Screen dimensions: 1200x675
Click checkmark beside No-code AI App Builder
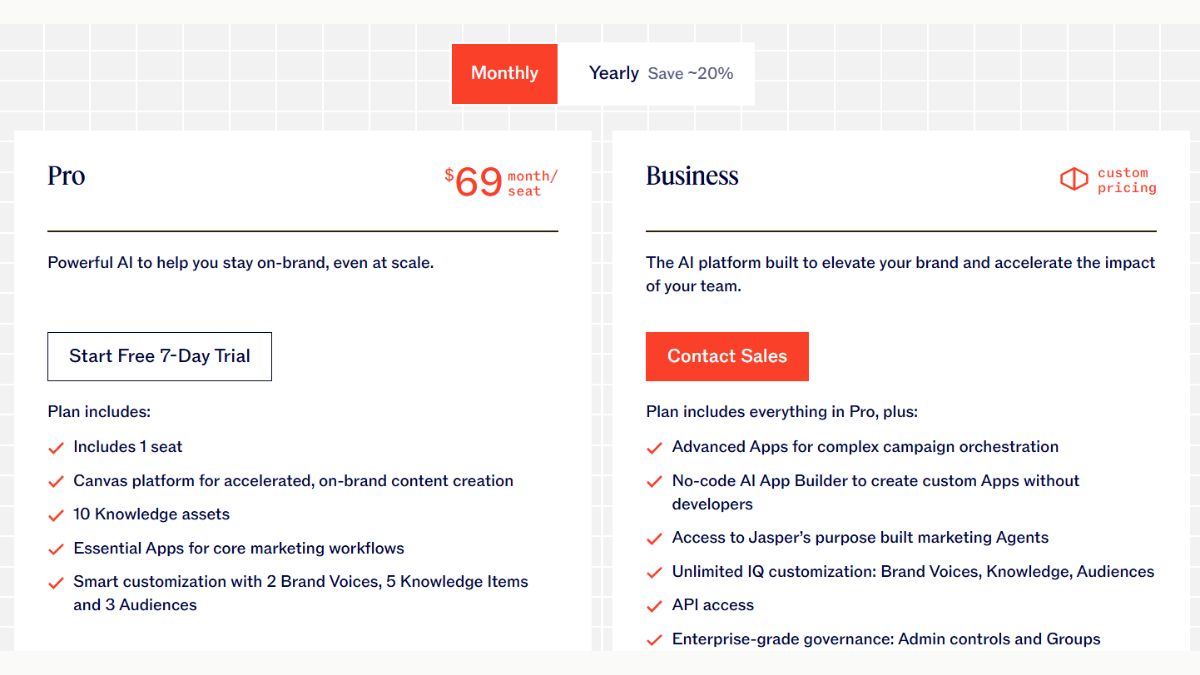pyautogui.click(x=655, y=482)
